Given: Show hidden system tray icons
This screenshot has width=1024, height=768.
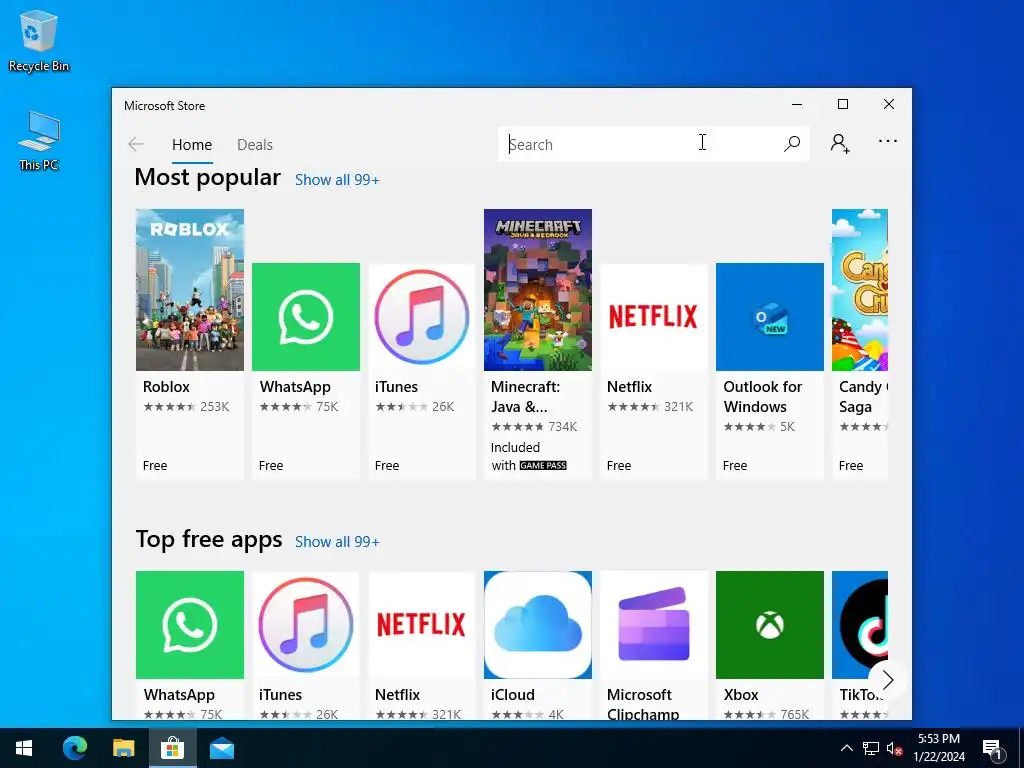Looking at the screenshot, I should pyautogui.click(x=846, y=748).
